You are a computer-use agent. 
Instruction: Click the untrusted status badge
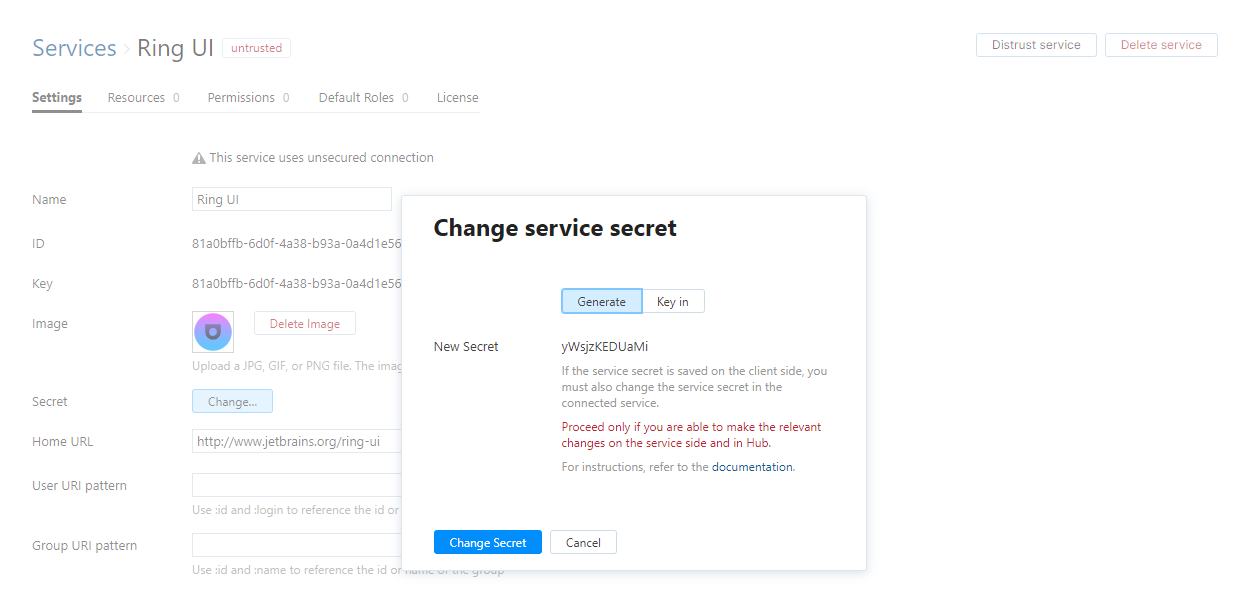(x=256, y=47)
